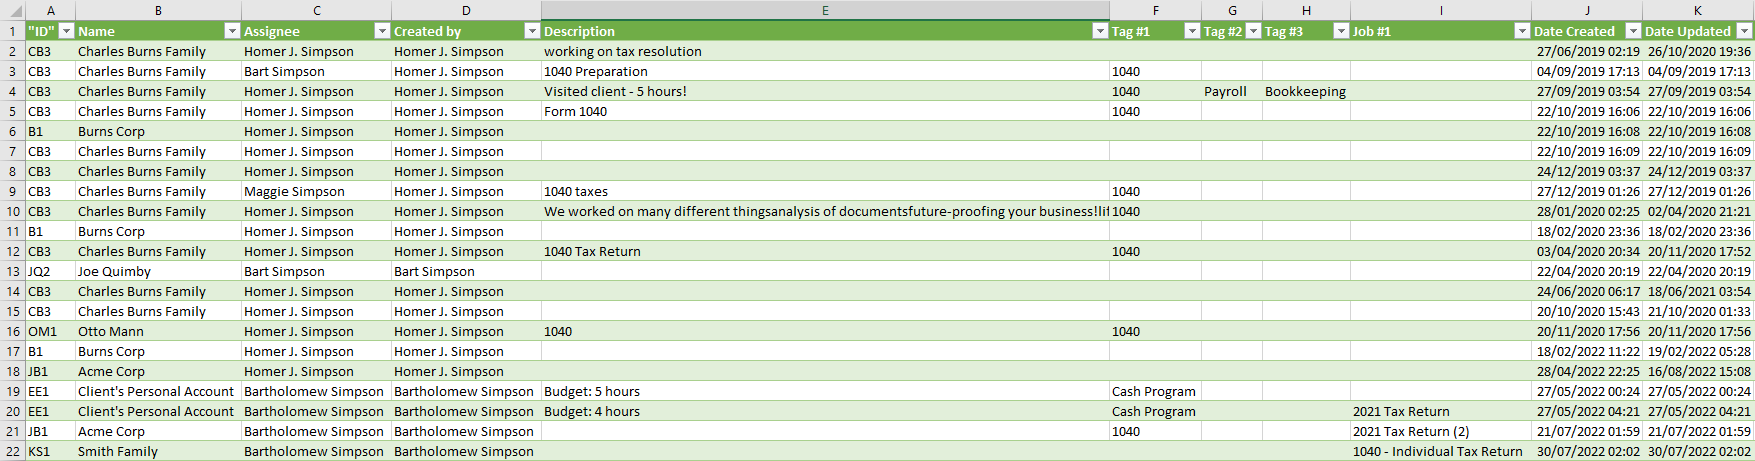The height and width of the screenshot is (461, 1755).
Task: Select row 13 by its row number
Action: tap(13, 271)
